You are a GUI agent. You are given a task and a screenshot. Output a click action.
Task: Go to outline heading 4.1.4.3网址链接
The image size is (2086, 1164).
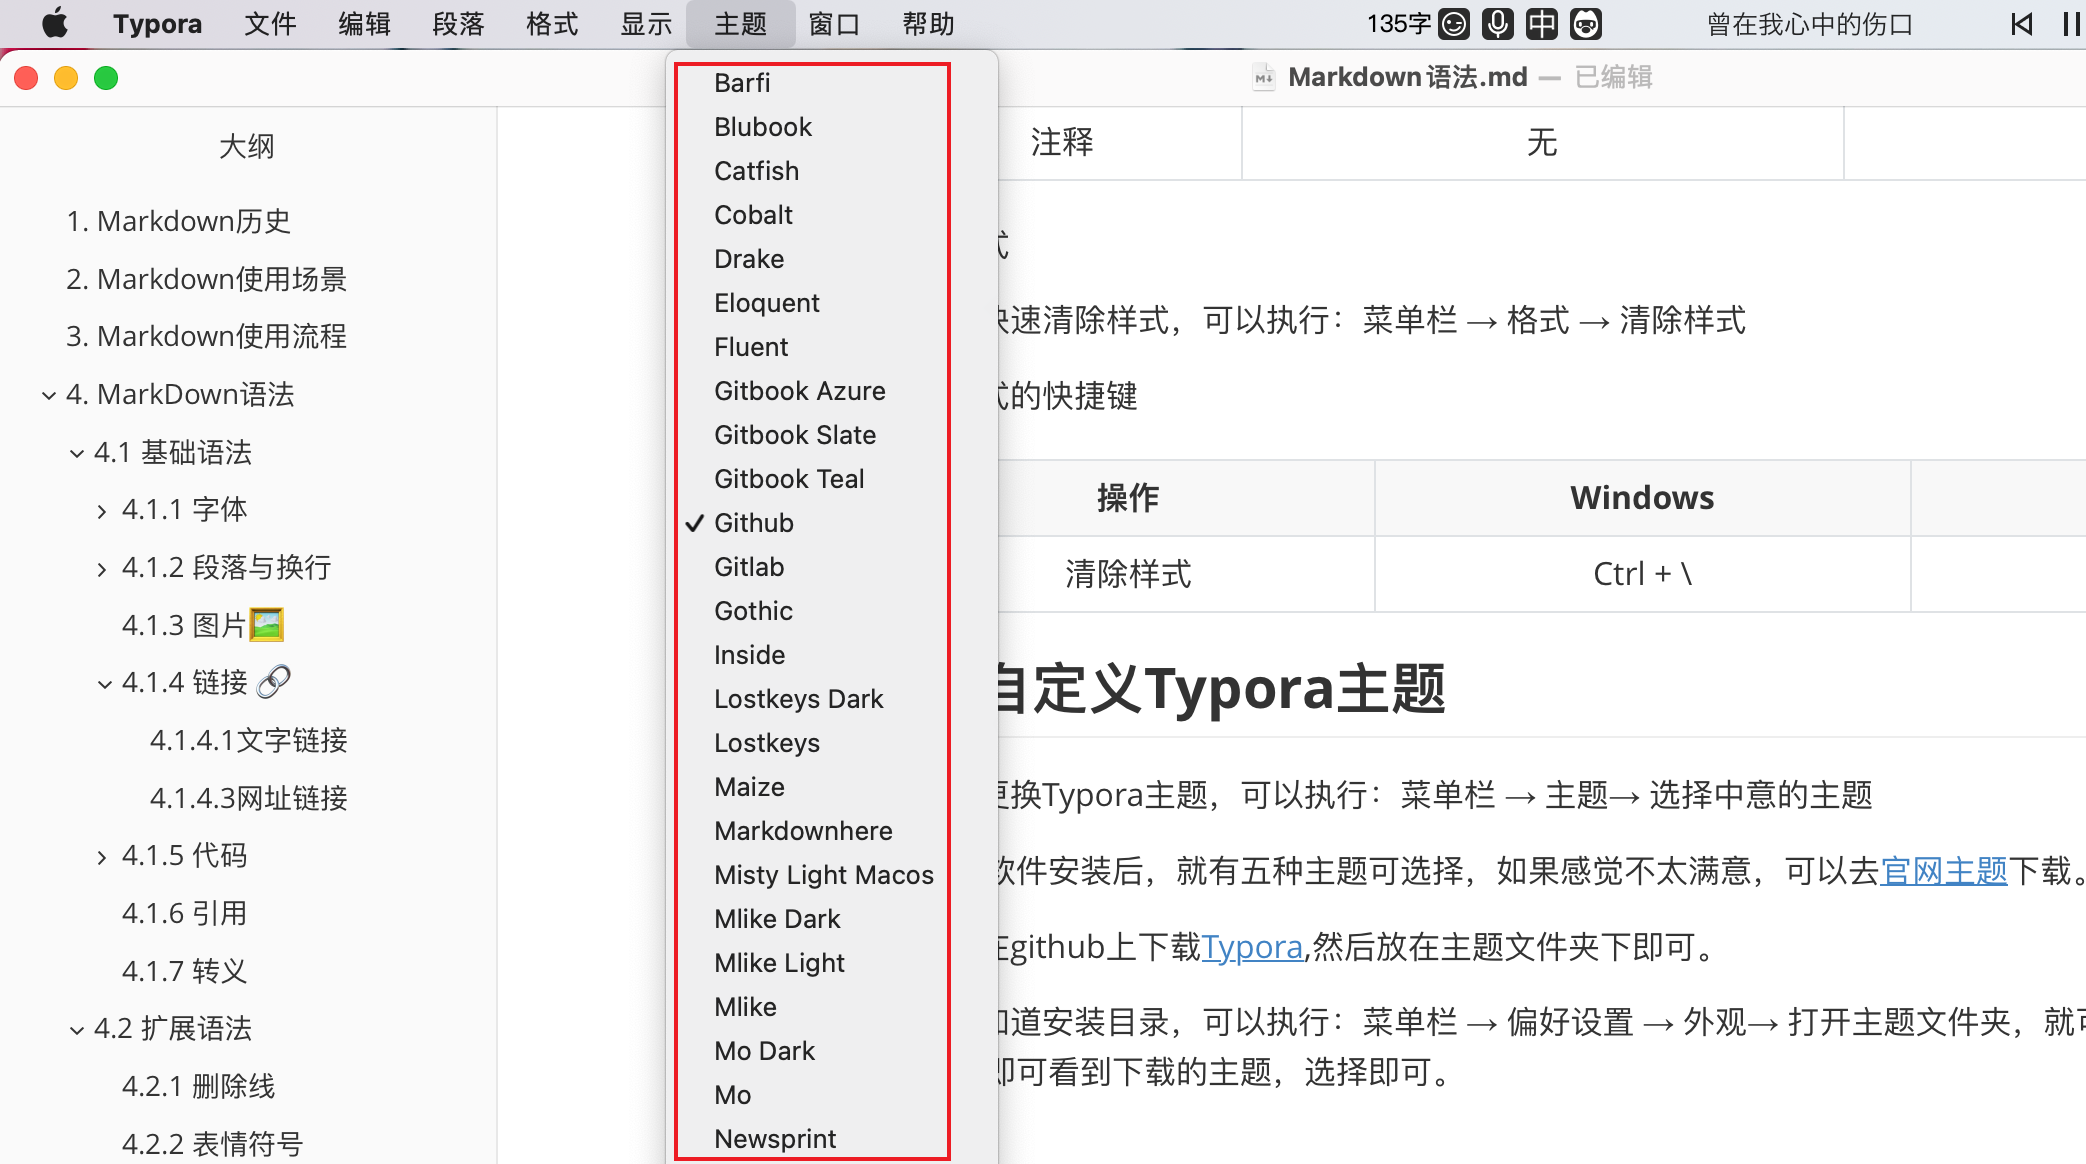click(249, 798)
